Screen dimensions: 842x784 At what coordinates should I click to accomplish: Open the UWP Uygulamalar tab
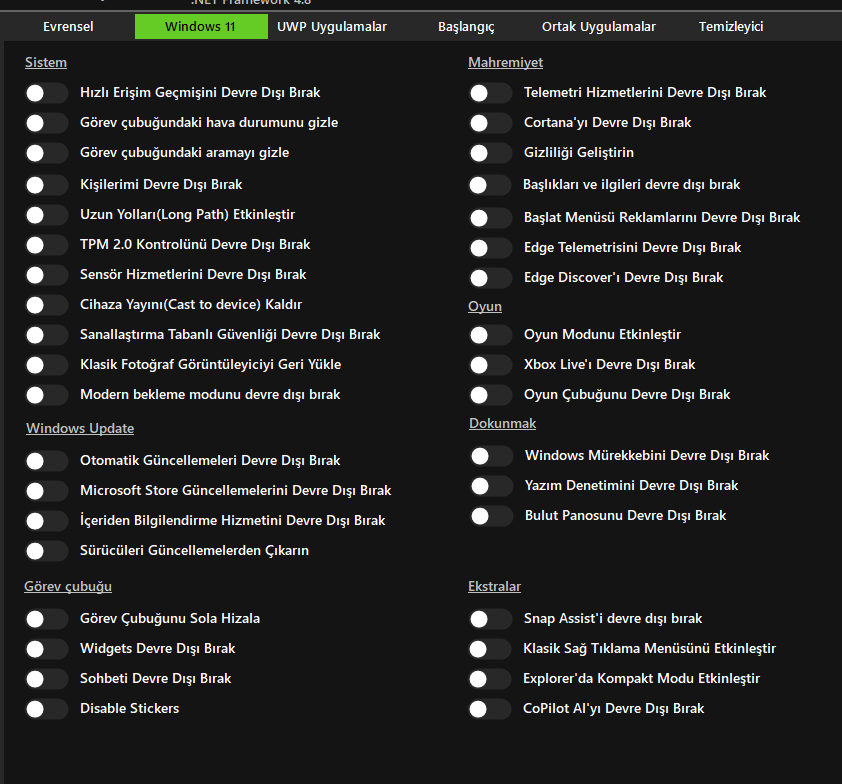tap(332, 26)
